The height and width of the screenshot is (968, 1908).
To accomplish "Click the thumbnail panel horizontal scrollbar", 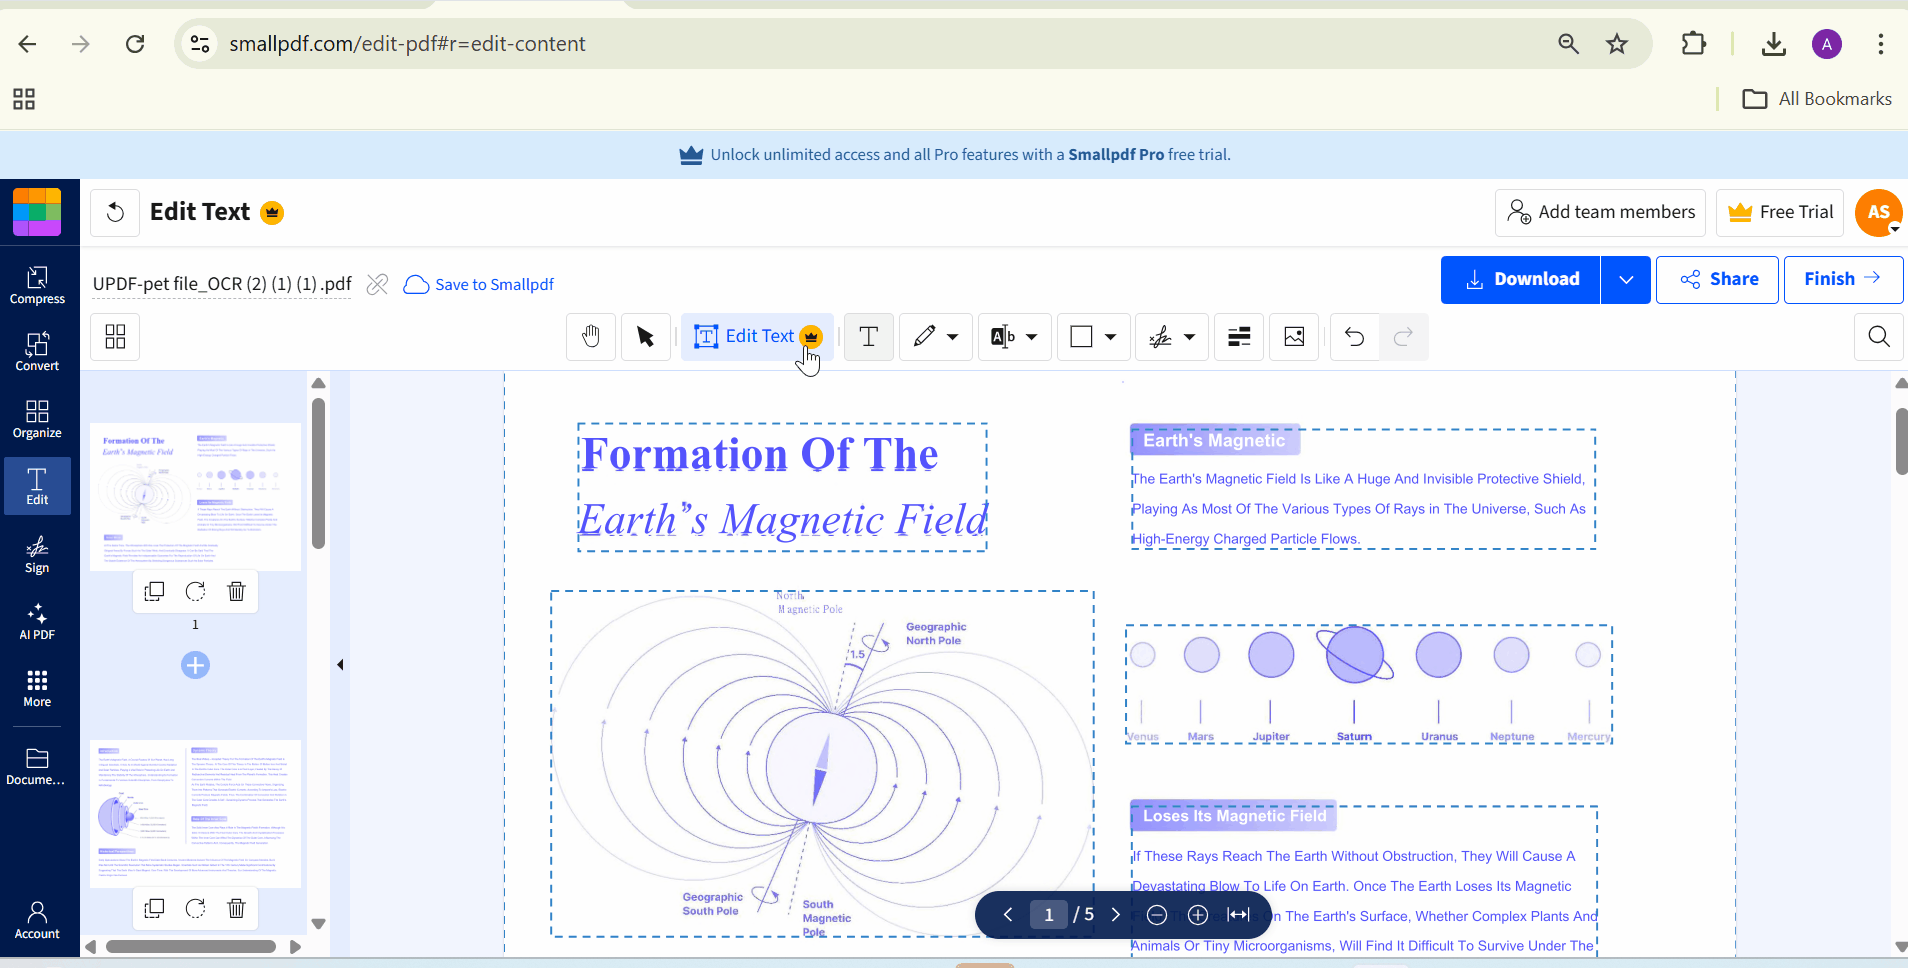I will (x=191, y=946).
